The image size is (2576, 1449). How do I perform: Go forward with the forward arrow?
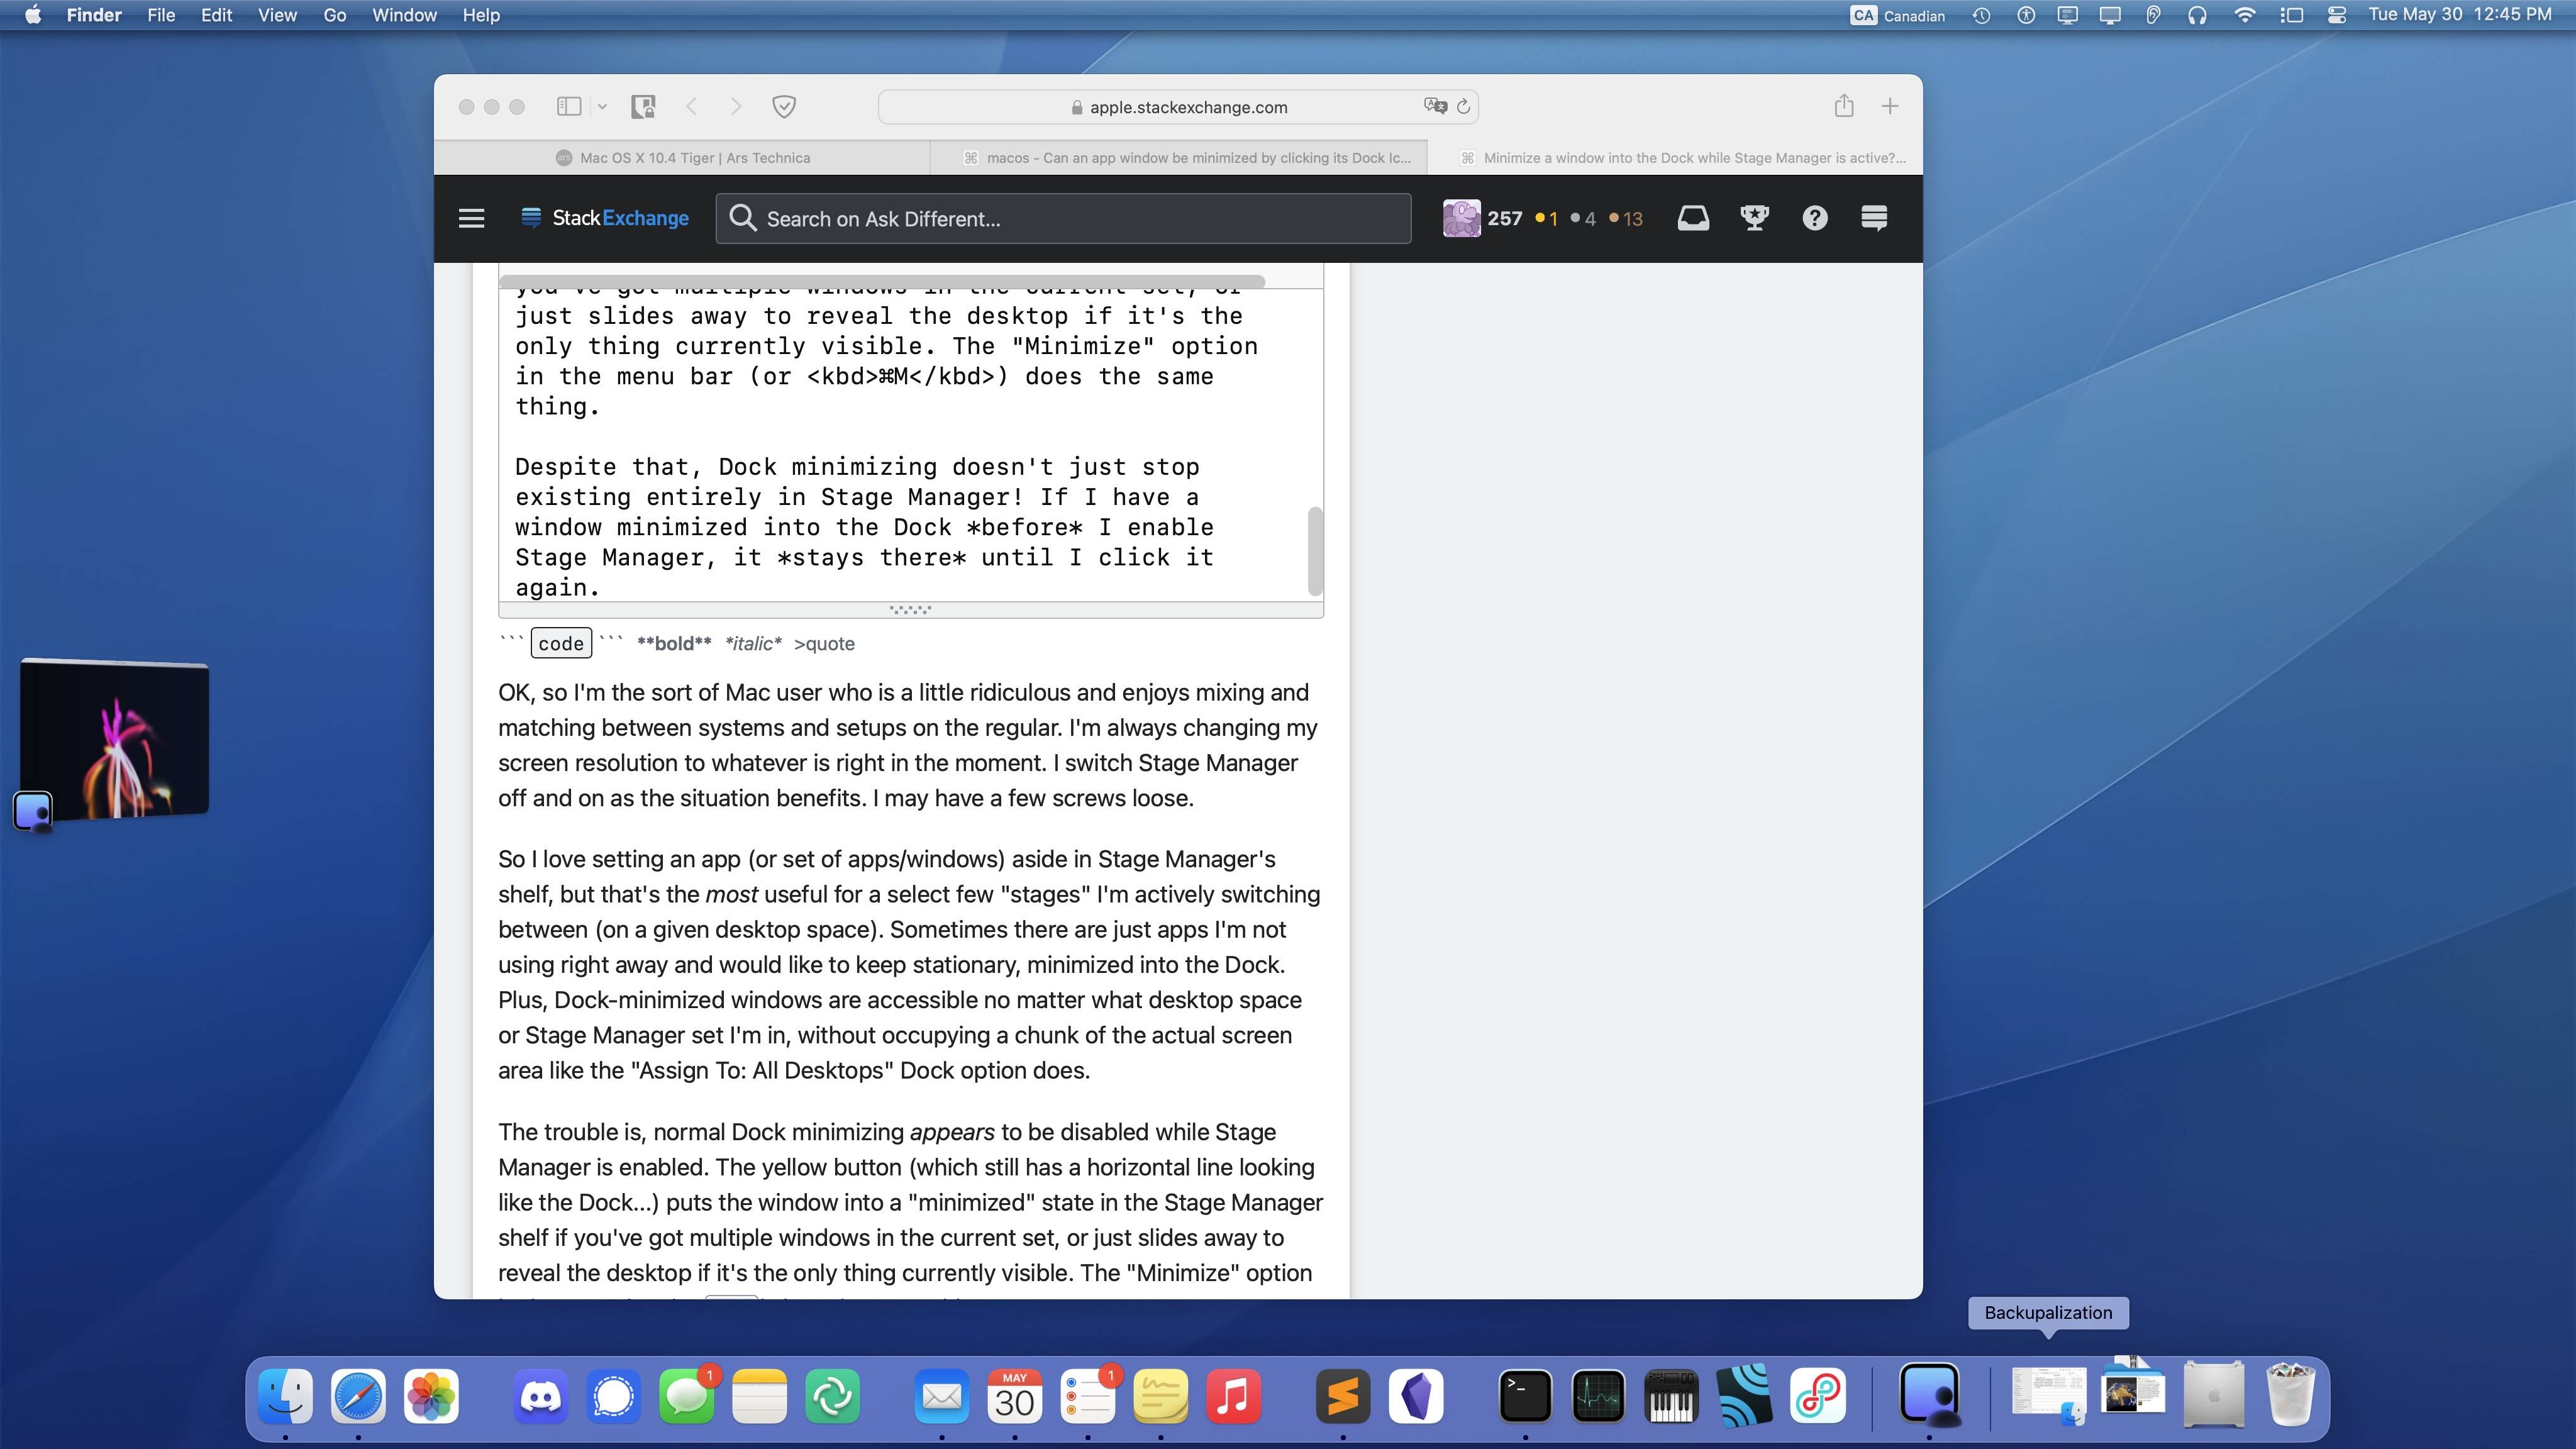pos(736,106)
